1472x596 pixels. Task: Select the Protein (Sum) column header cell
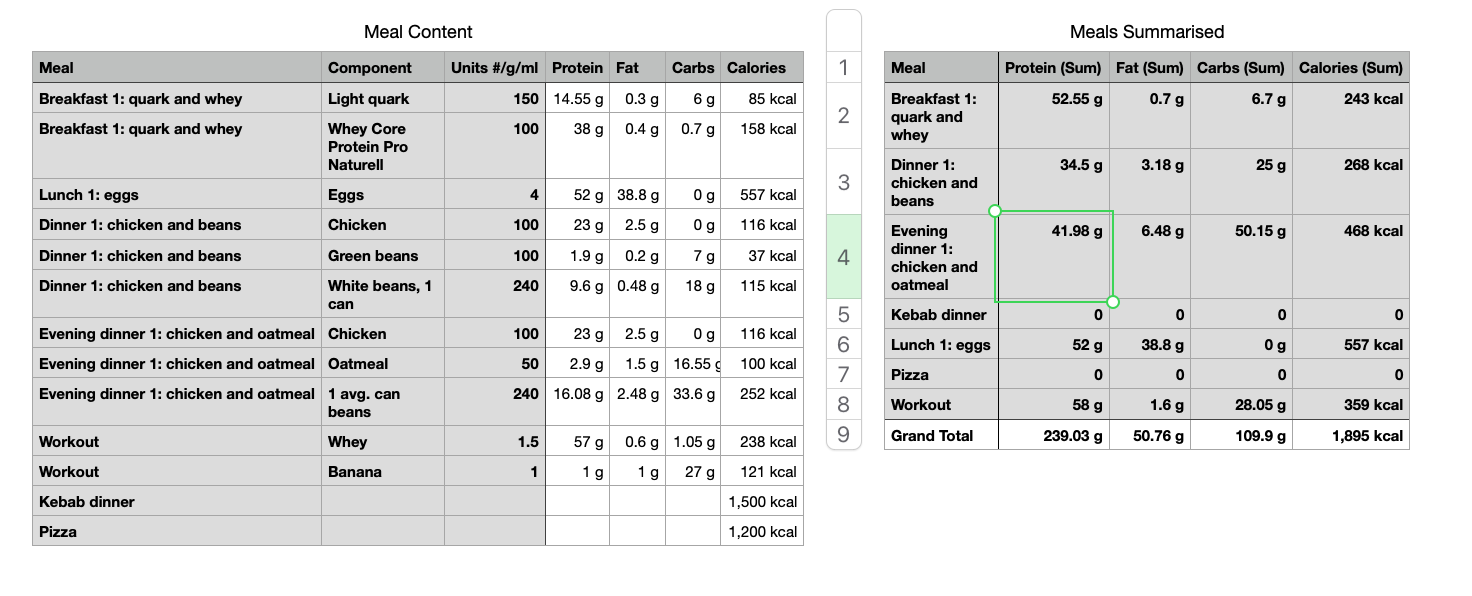click(1054, 68)
